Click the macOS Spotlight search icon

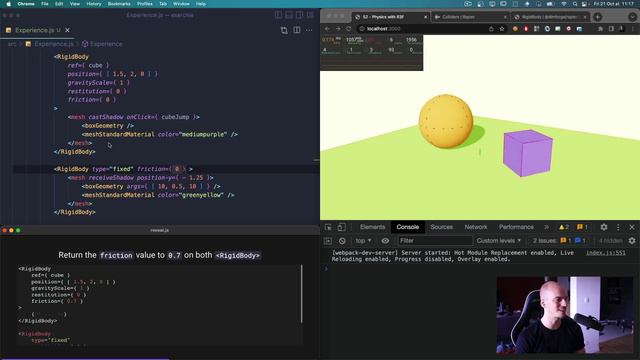[575, 4]
